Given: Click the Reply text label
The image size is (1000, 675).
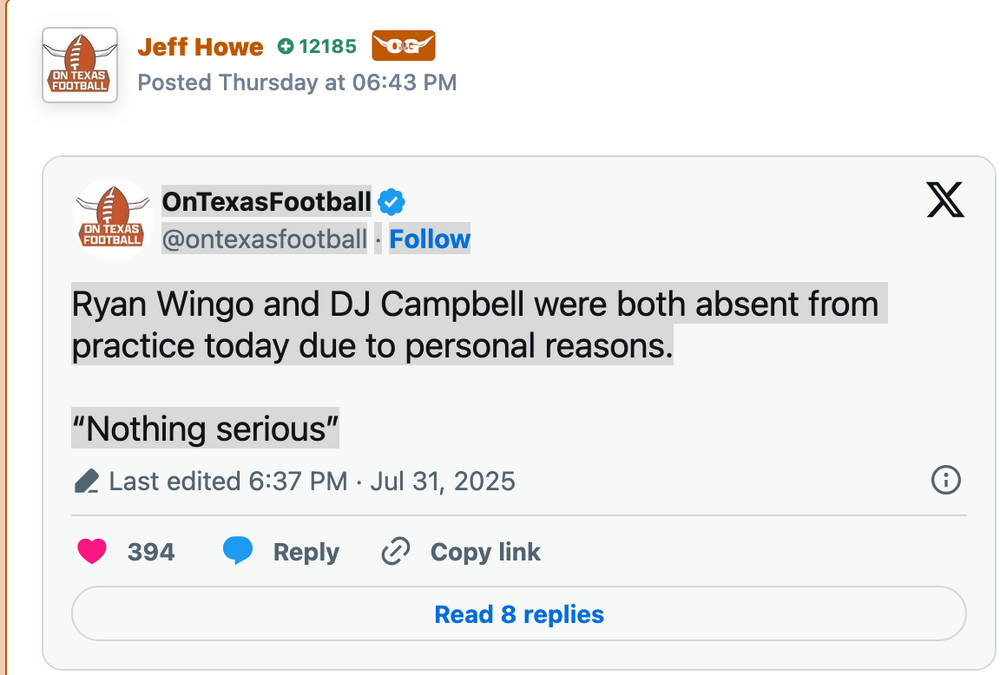Looking at the screenshot, I should (x=306, y=552).
